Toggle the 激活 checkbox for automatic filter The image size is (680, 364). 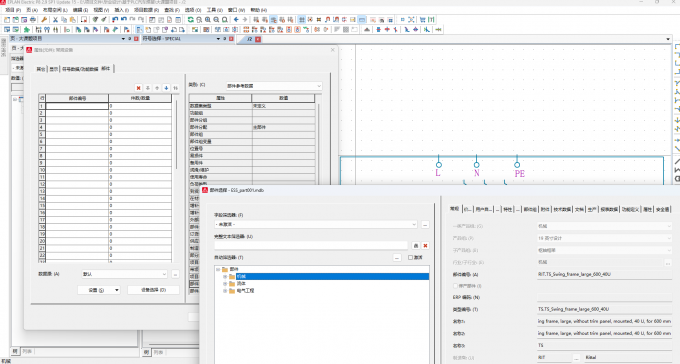[410, 258]
